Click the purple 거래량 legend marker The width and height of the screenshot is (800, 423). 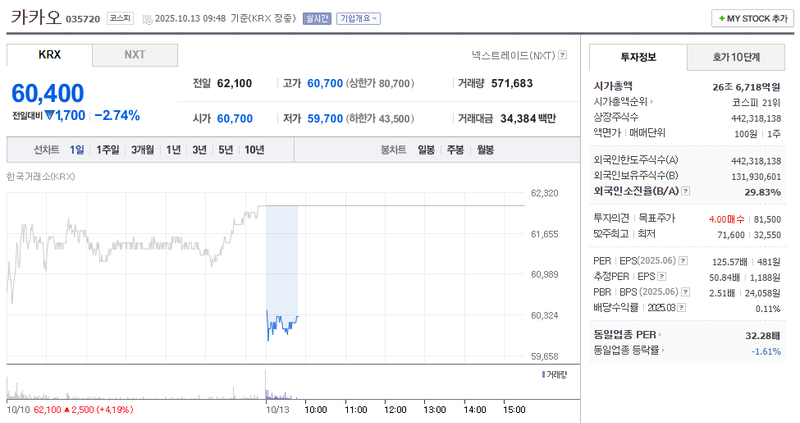pyautogui.click(x=542, y=374)
